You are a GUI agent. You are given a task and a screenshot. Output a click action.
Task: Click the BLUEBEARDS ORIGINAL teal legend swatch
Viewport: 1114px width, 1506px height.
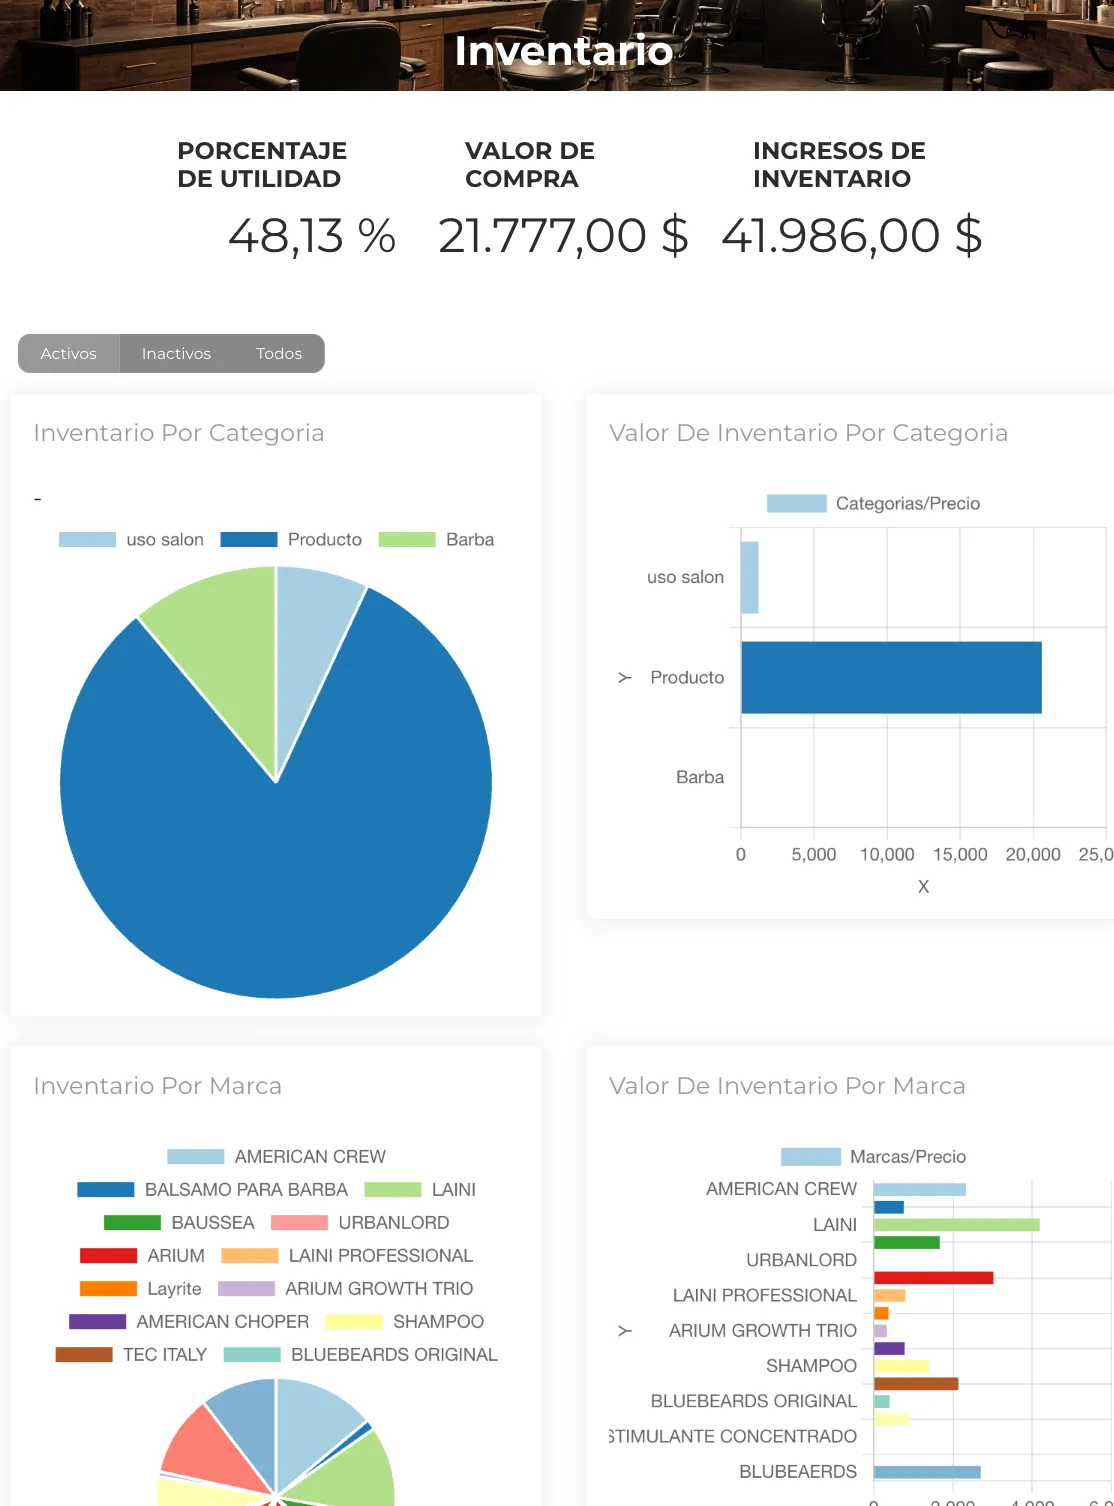pos(251,1354)
